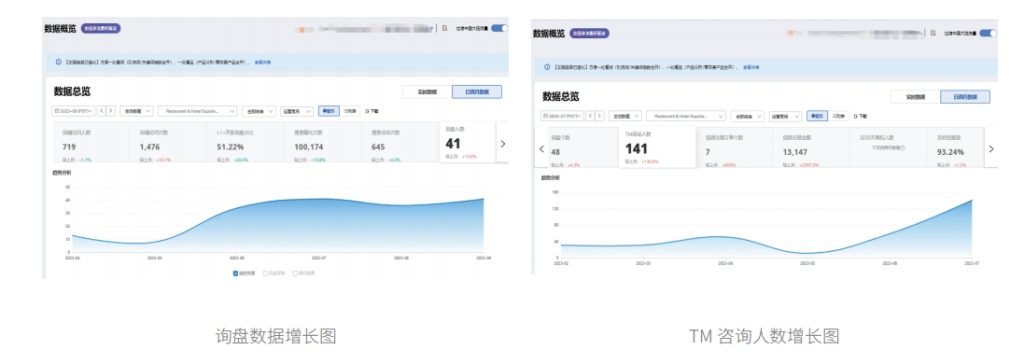This screenshot has height=364, width=1024.
Task: Click the 719 metric card
Action: coord(91,142)
